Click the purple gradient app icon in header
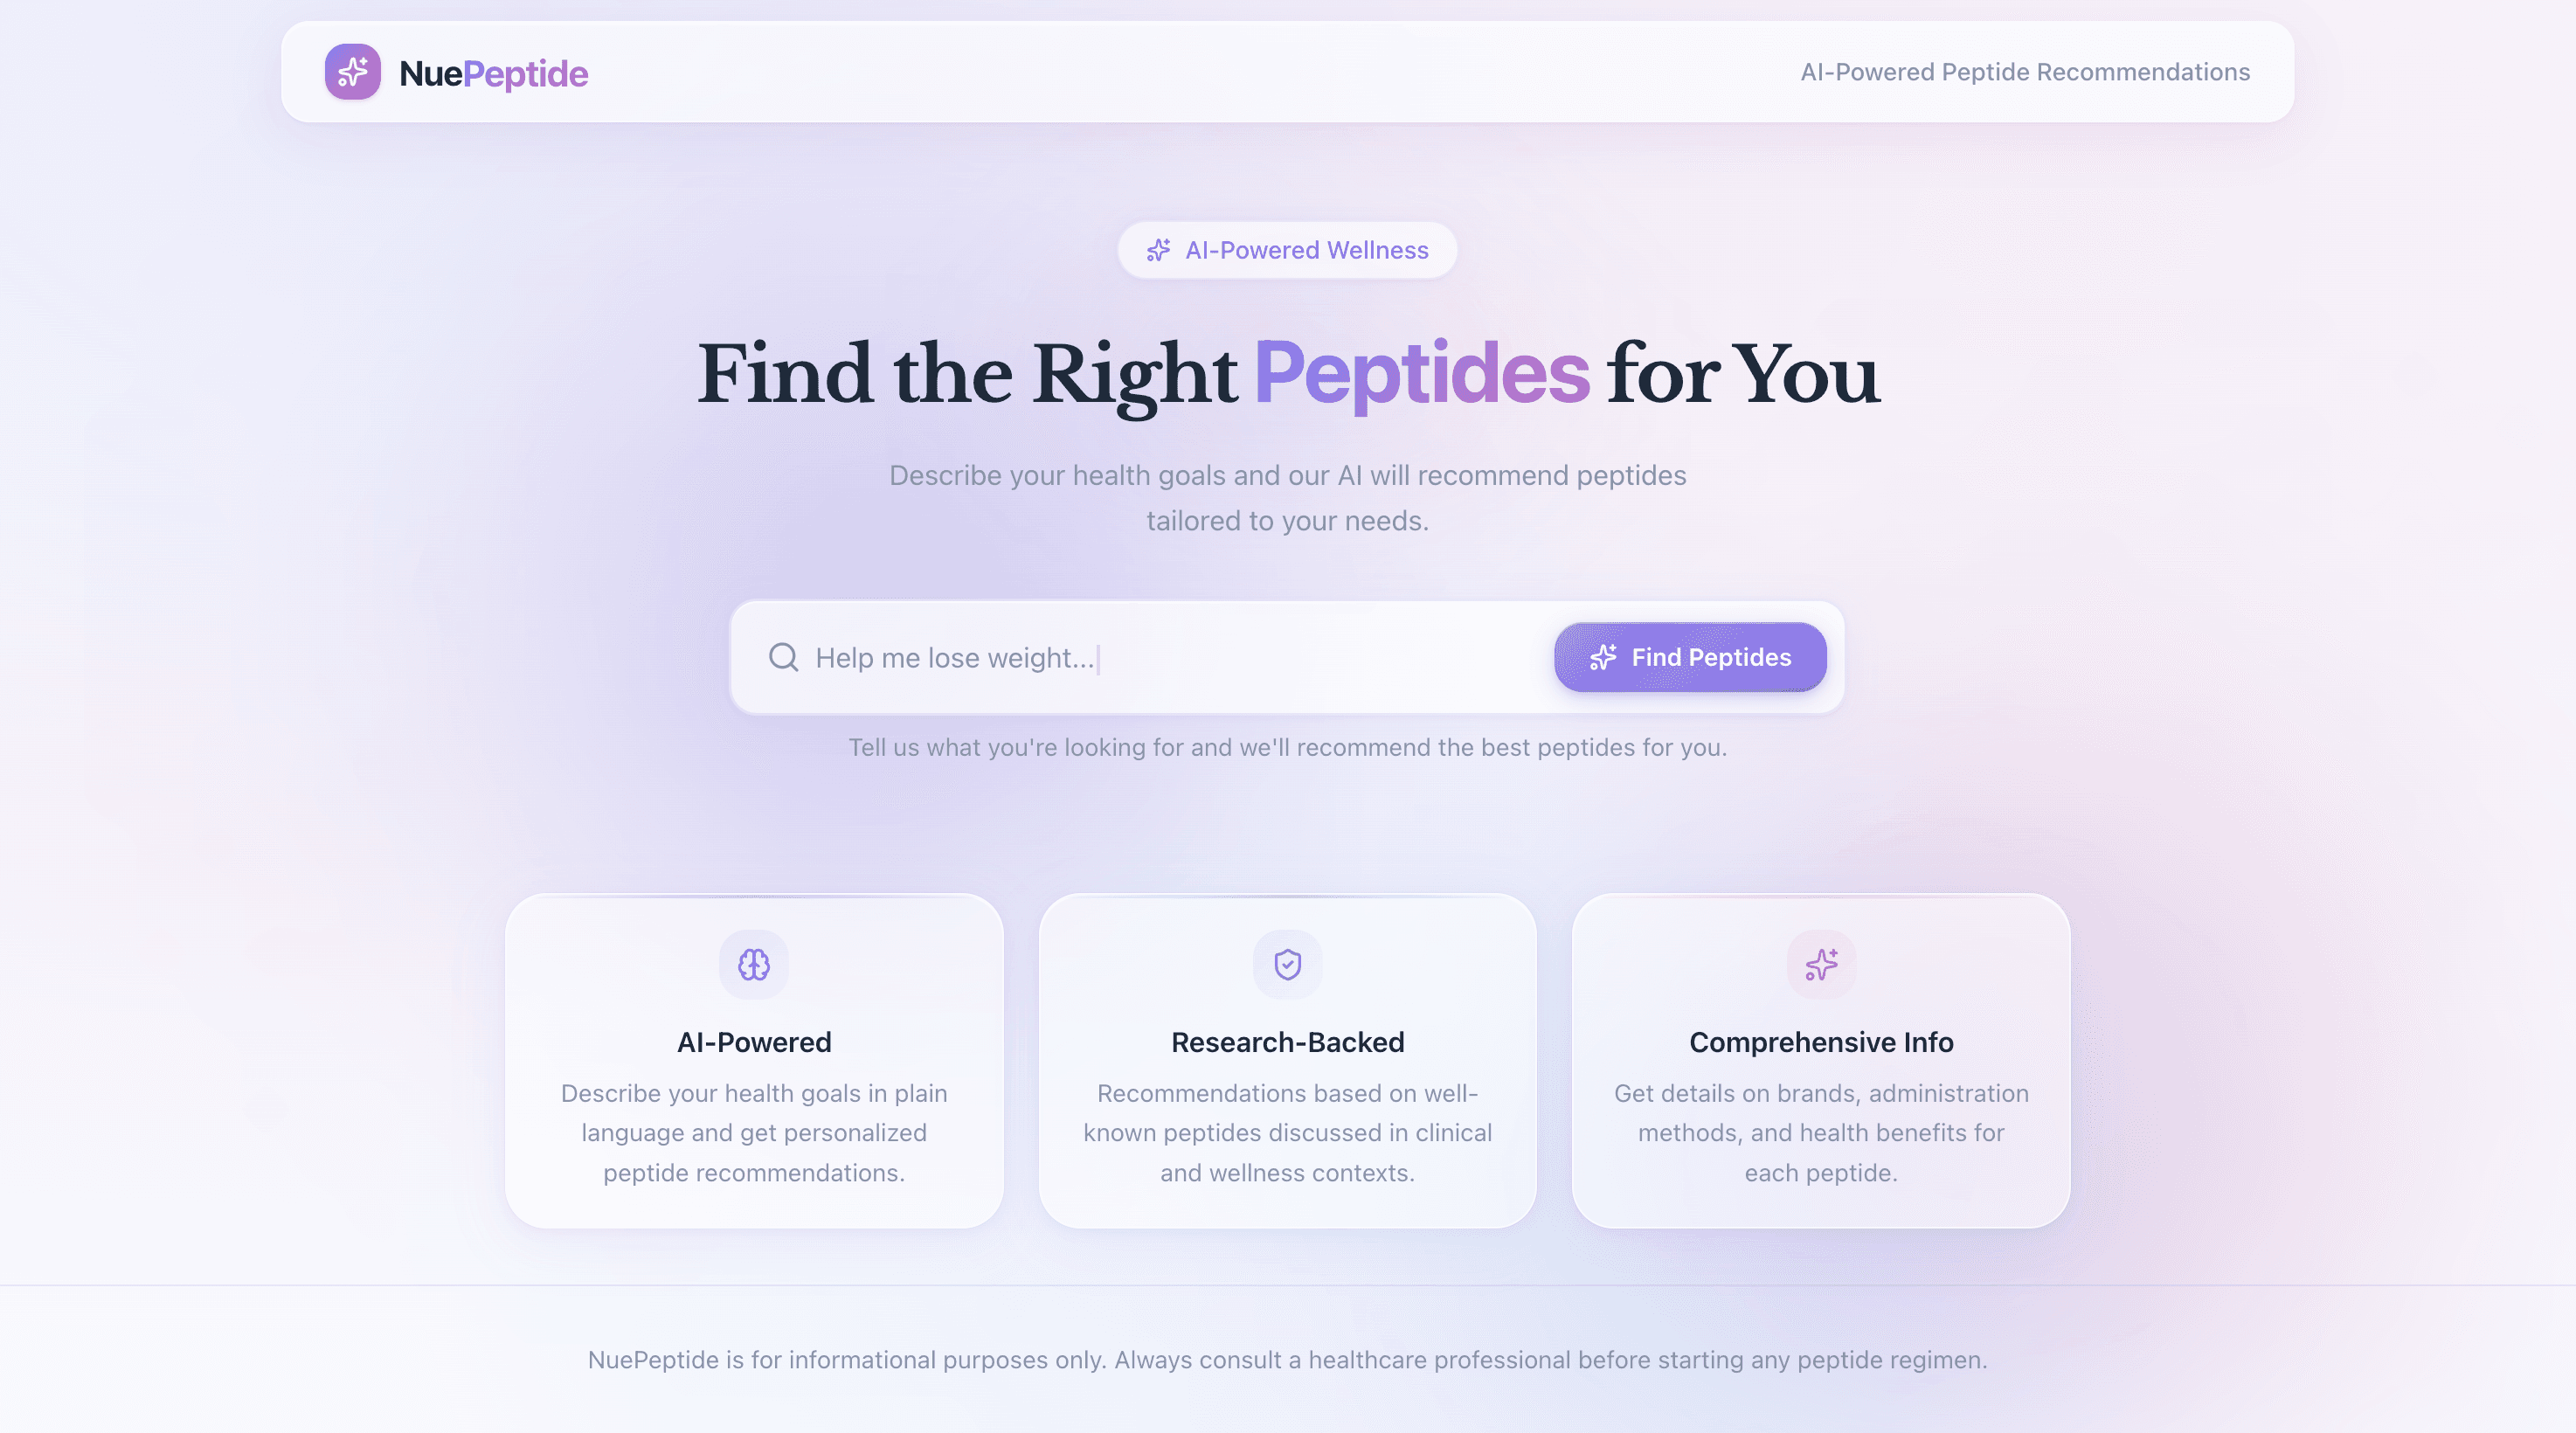Screen dimensions: 2576x1433 [x=354, y=71]
